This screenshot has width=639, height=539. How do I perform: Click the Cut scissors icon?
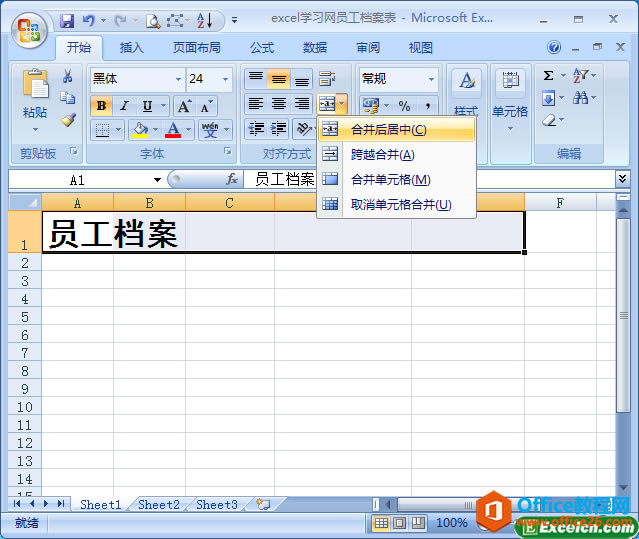click(68, 76)
